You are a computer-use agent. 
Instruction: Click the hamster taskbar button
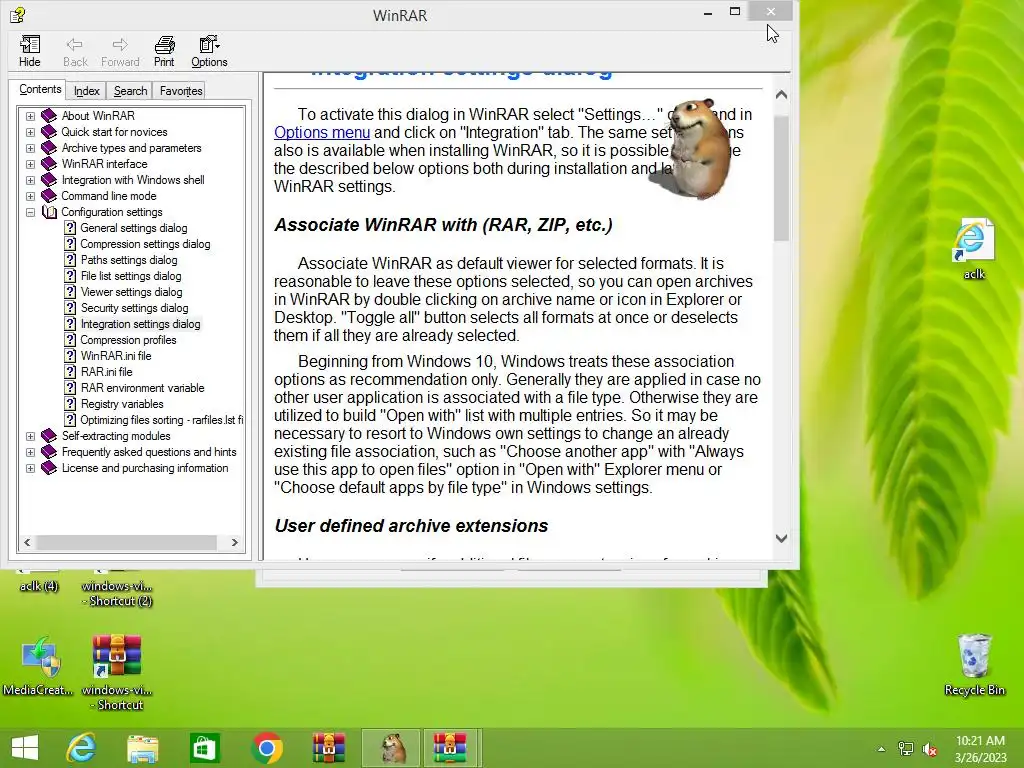391,748
